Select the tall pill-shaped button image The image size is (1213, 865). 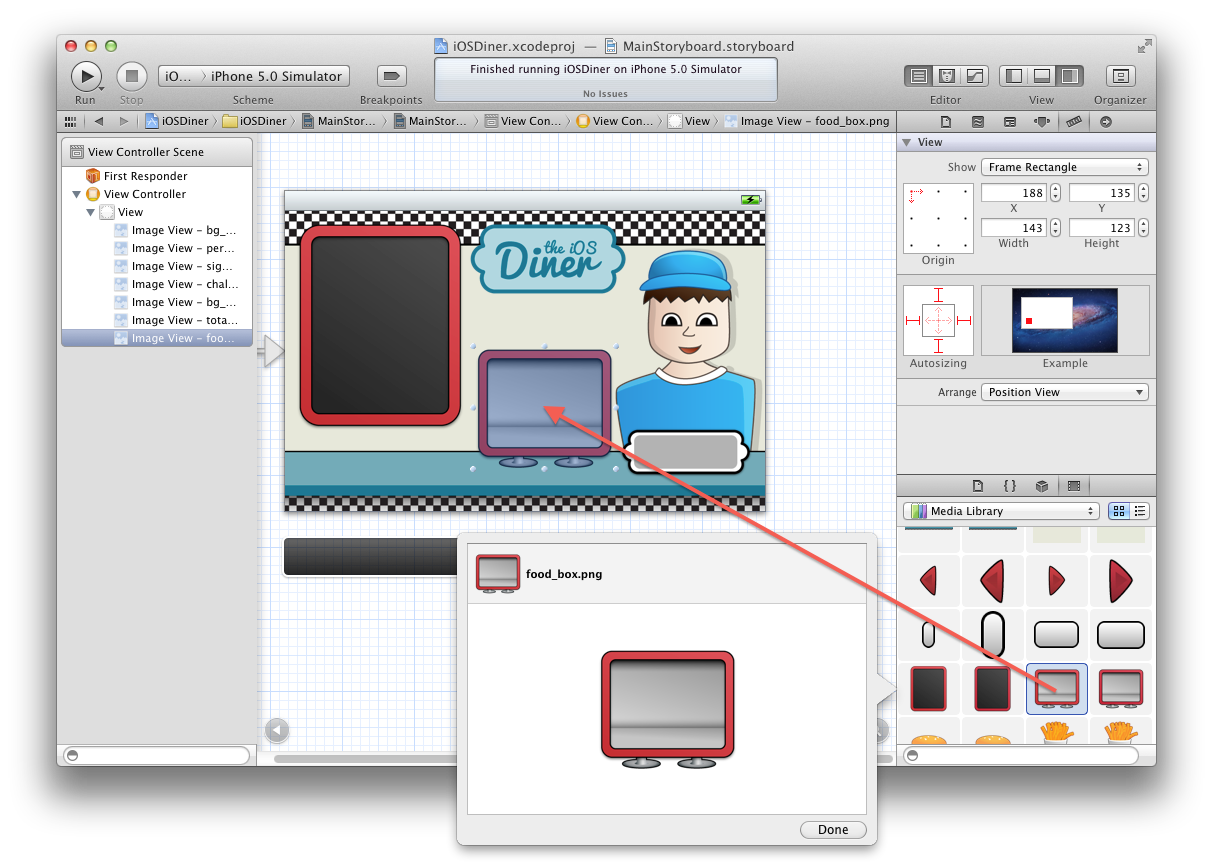(x=992, y=634)
